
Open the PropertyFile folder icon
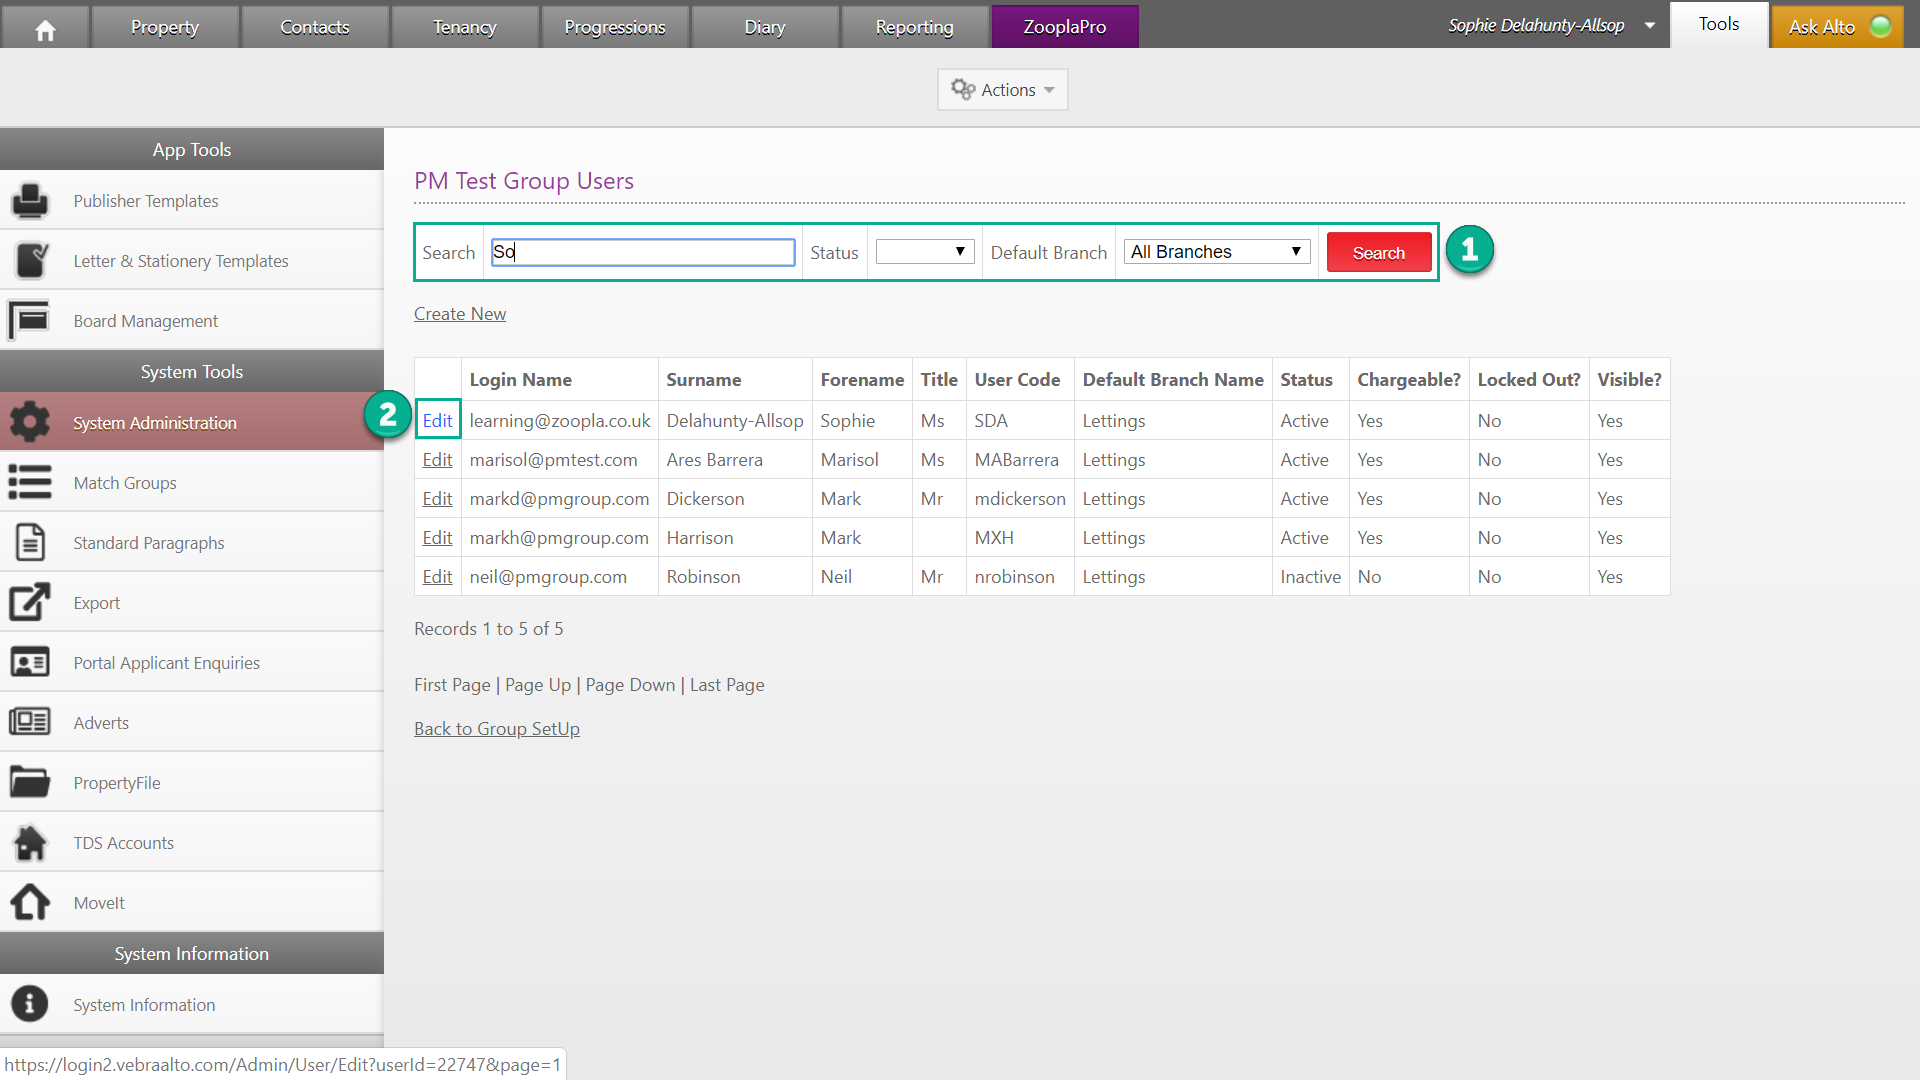[30, 782]
